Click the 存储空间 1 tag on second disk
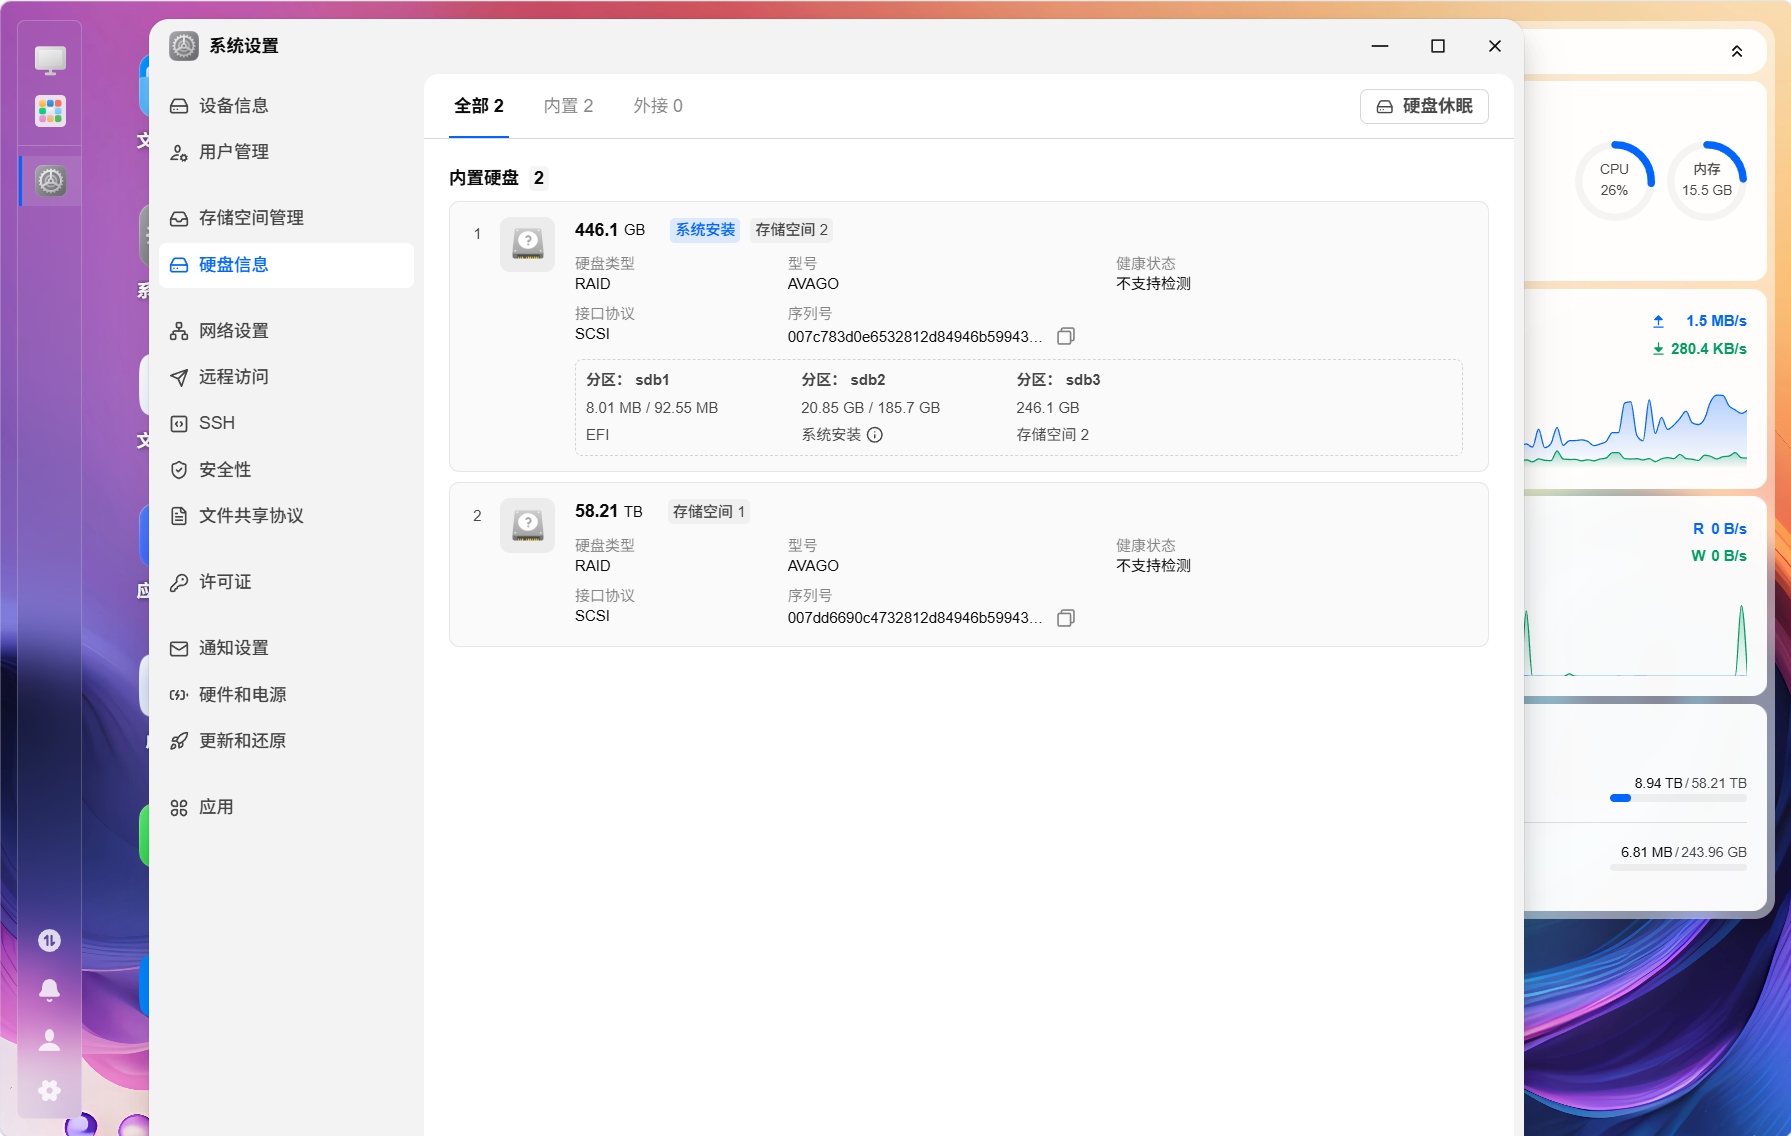Screen dimensions: 1791x1136 pos(709,512)
